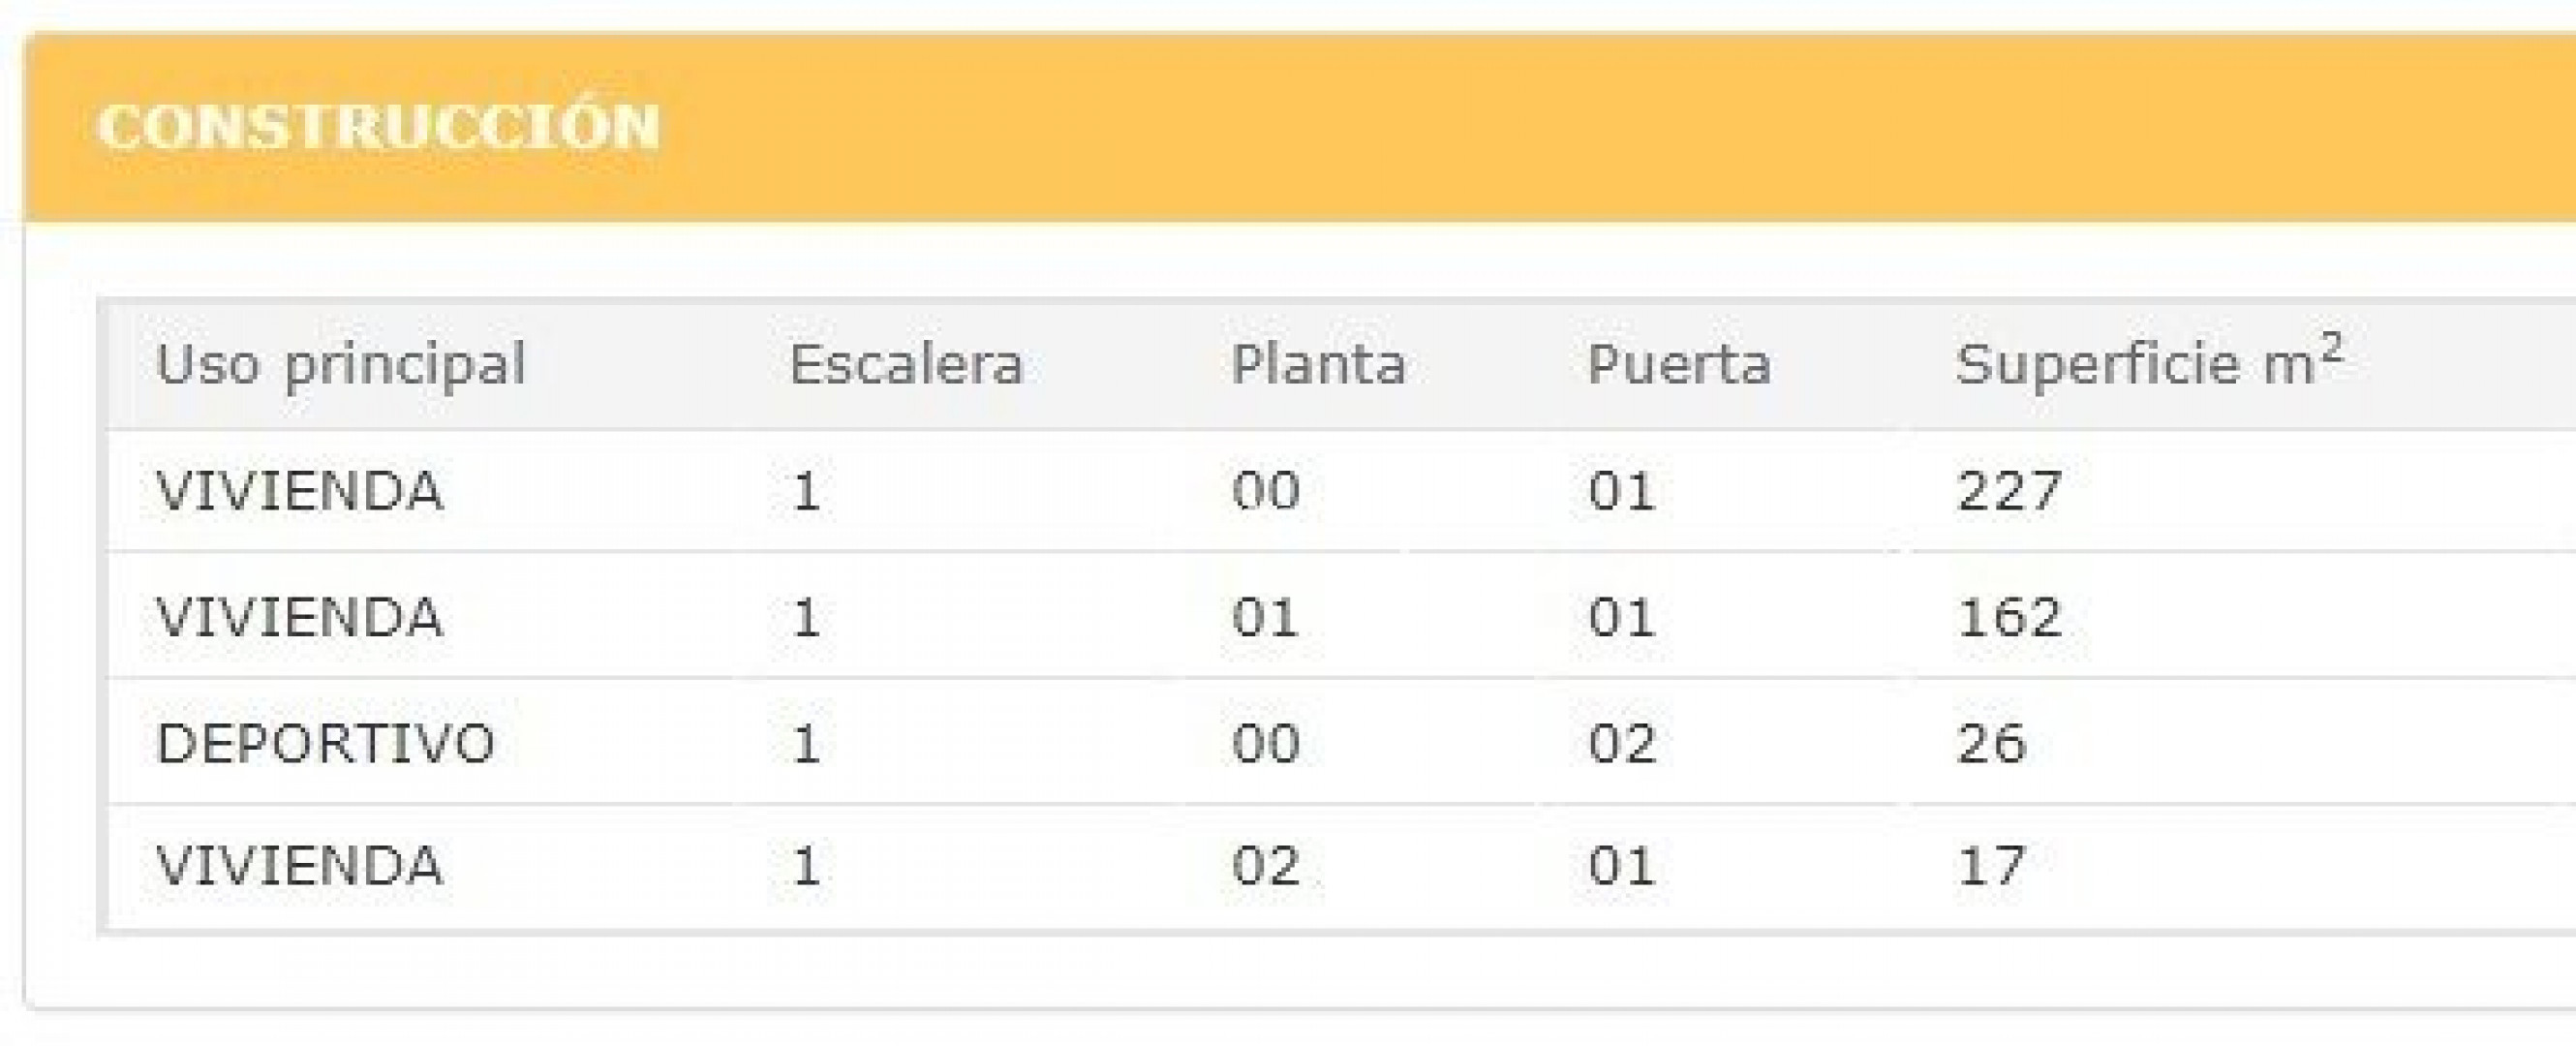Click the DEPORTIVO row label
This screenshot has height=1046, width=2576.
tap(325, 743)
